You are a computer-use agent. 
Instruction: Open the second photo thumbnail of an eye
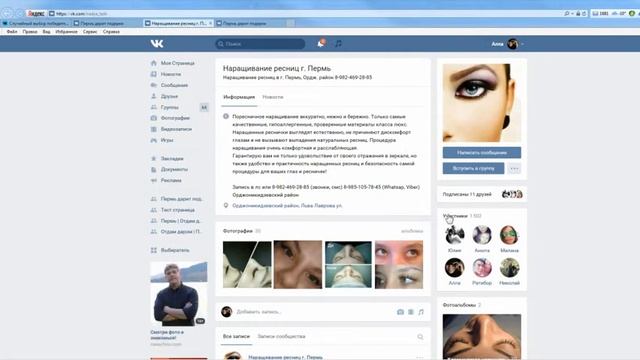pos(298,264)
